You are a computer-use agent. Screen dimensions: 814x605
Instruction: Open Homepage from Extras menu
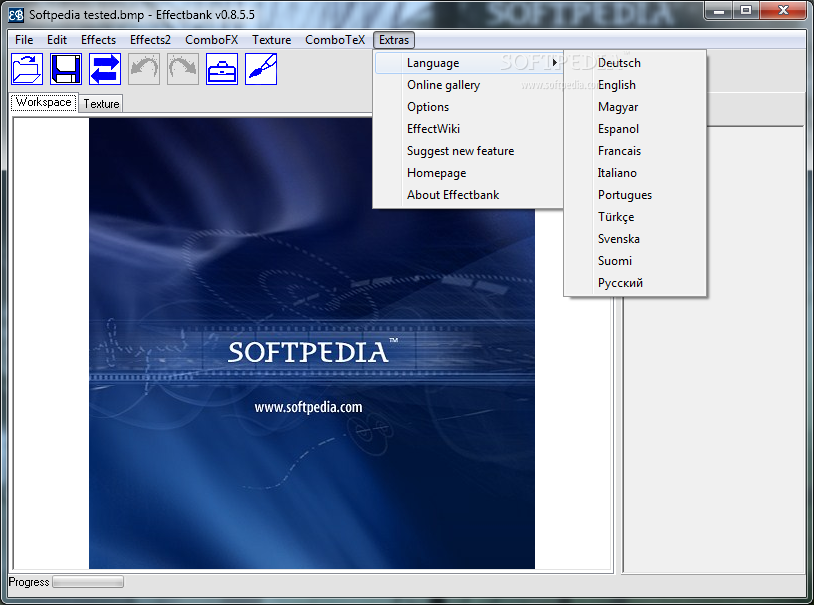[469, 173]
